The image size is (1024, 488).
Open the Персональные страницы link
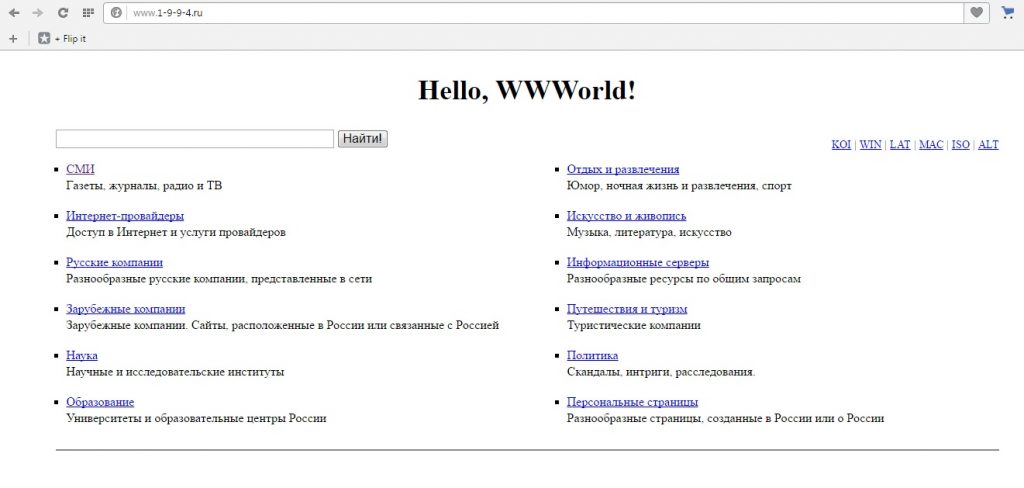(632, 402)
